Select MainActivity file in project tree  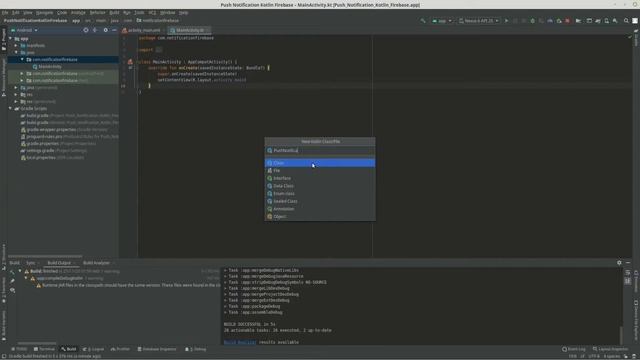47,67
